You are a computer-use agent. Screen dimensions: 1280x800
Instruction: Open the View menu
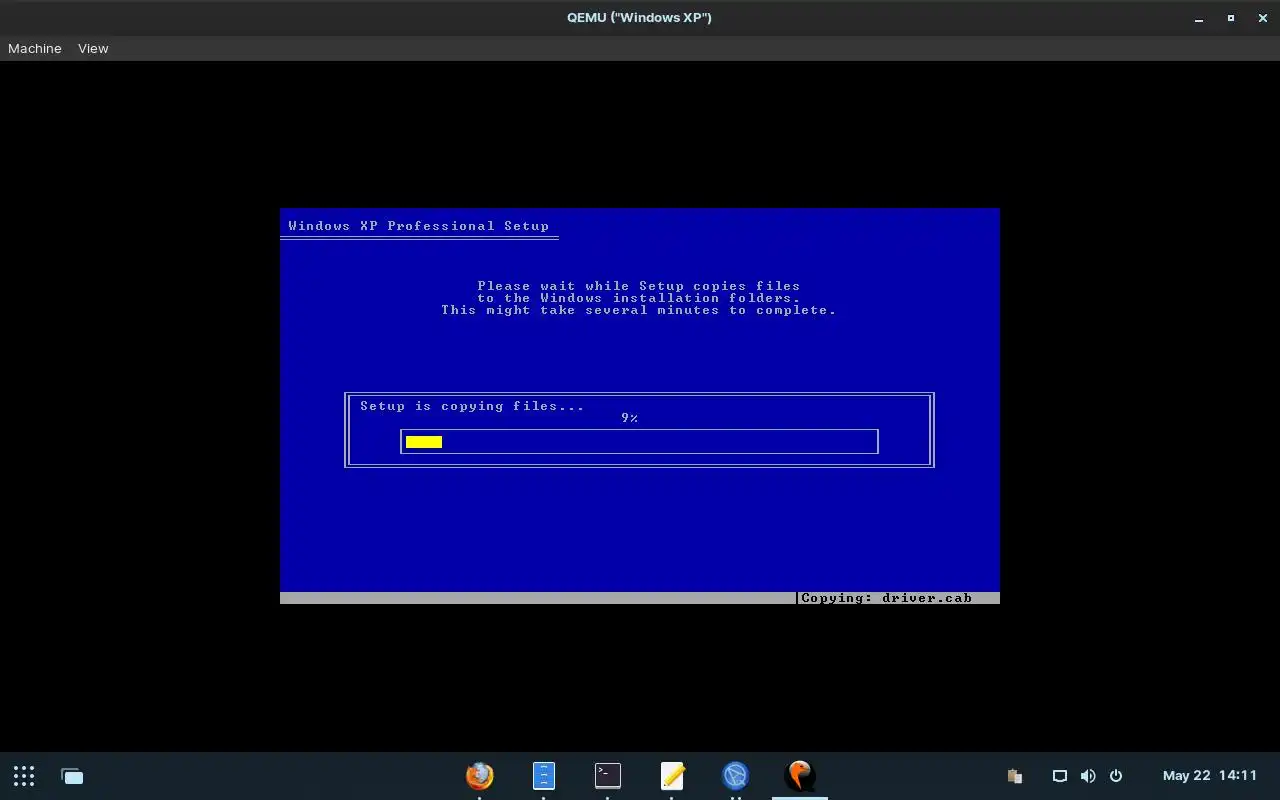pyautogui.click(x=93, y=48)
